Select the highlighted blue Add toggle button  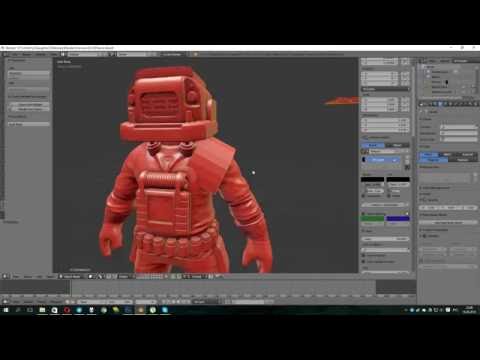pos(372,145)
